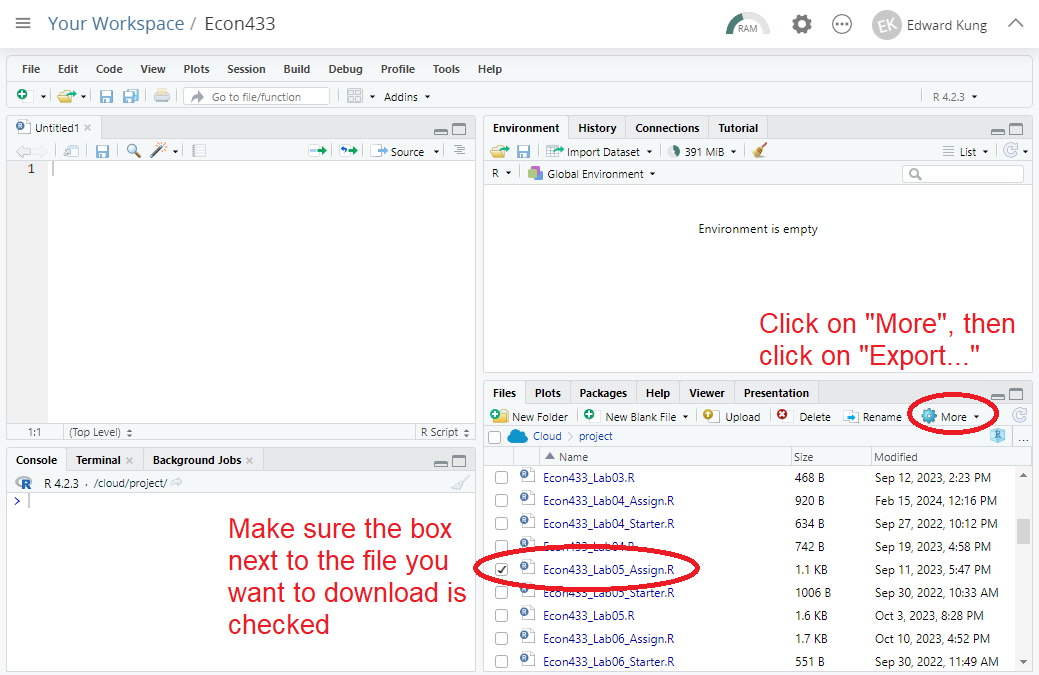
Task: Click the code tools magic wand icon
Action: click(158, 151)
